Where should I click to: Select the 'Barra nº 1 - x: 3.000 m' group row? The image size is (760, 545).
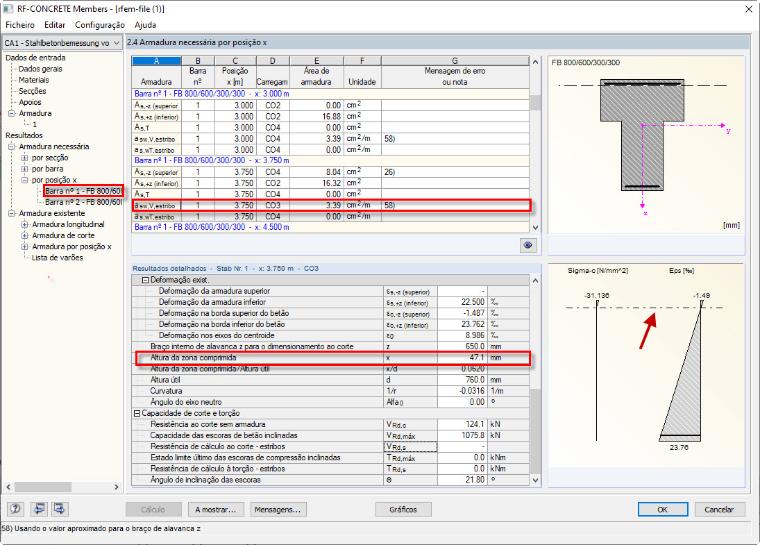pyautogui.click(x=330, y=94)
